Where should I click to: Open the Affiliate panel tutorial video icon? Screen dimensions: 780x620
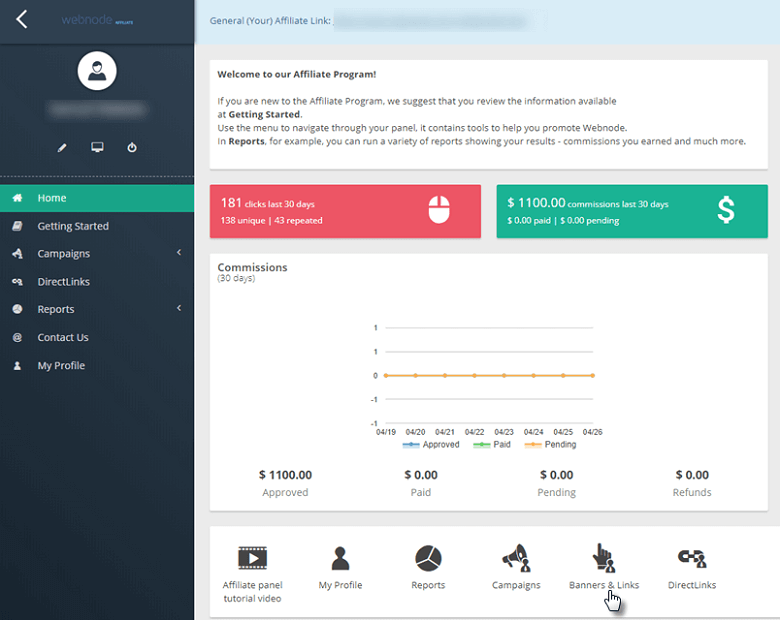(252, 558)
